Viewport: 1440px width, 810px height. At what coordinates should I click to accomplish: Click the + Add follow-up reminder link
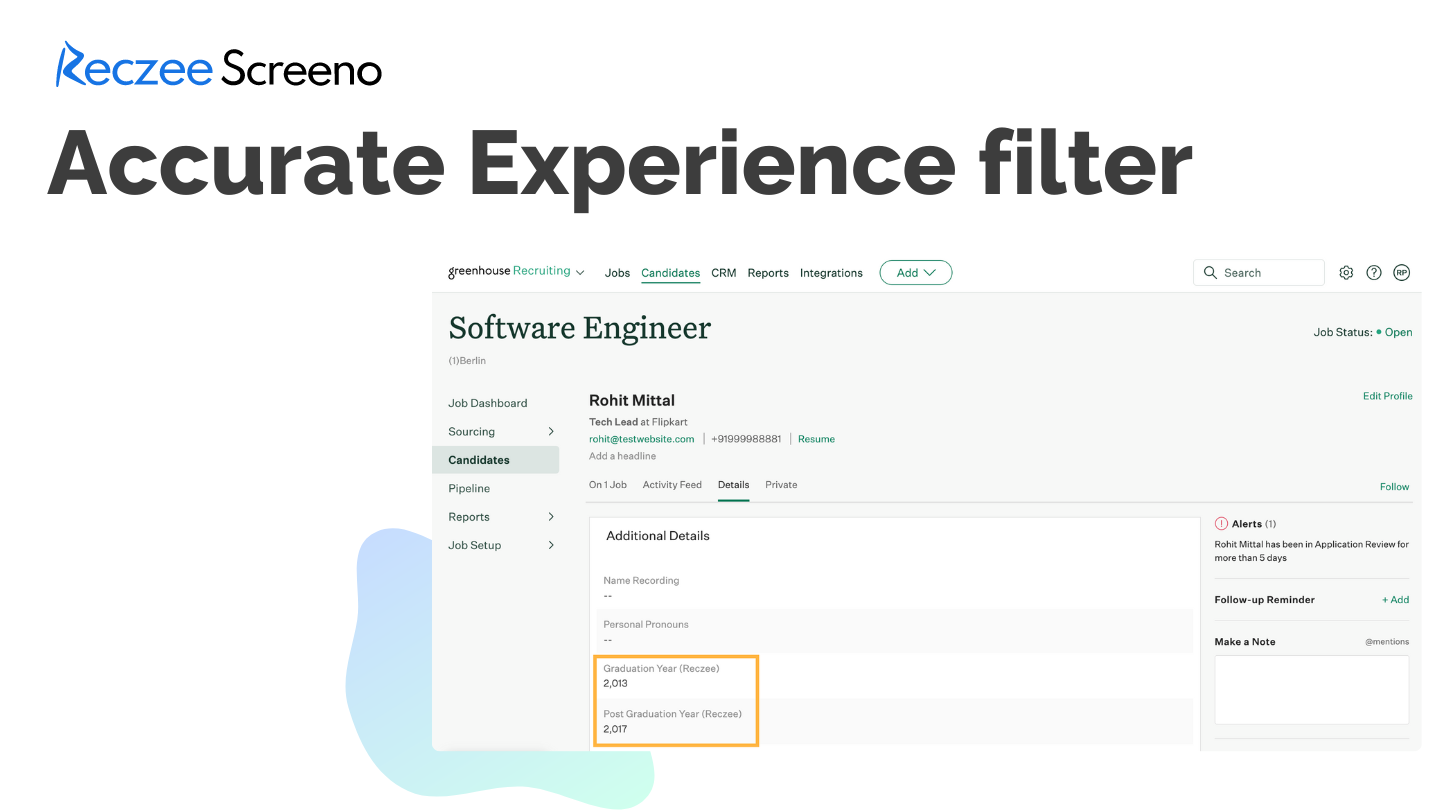tap(1395, 600)
